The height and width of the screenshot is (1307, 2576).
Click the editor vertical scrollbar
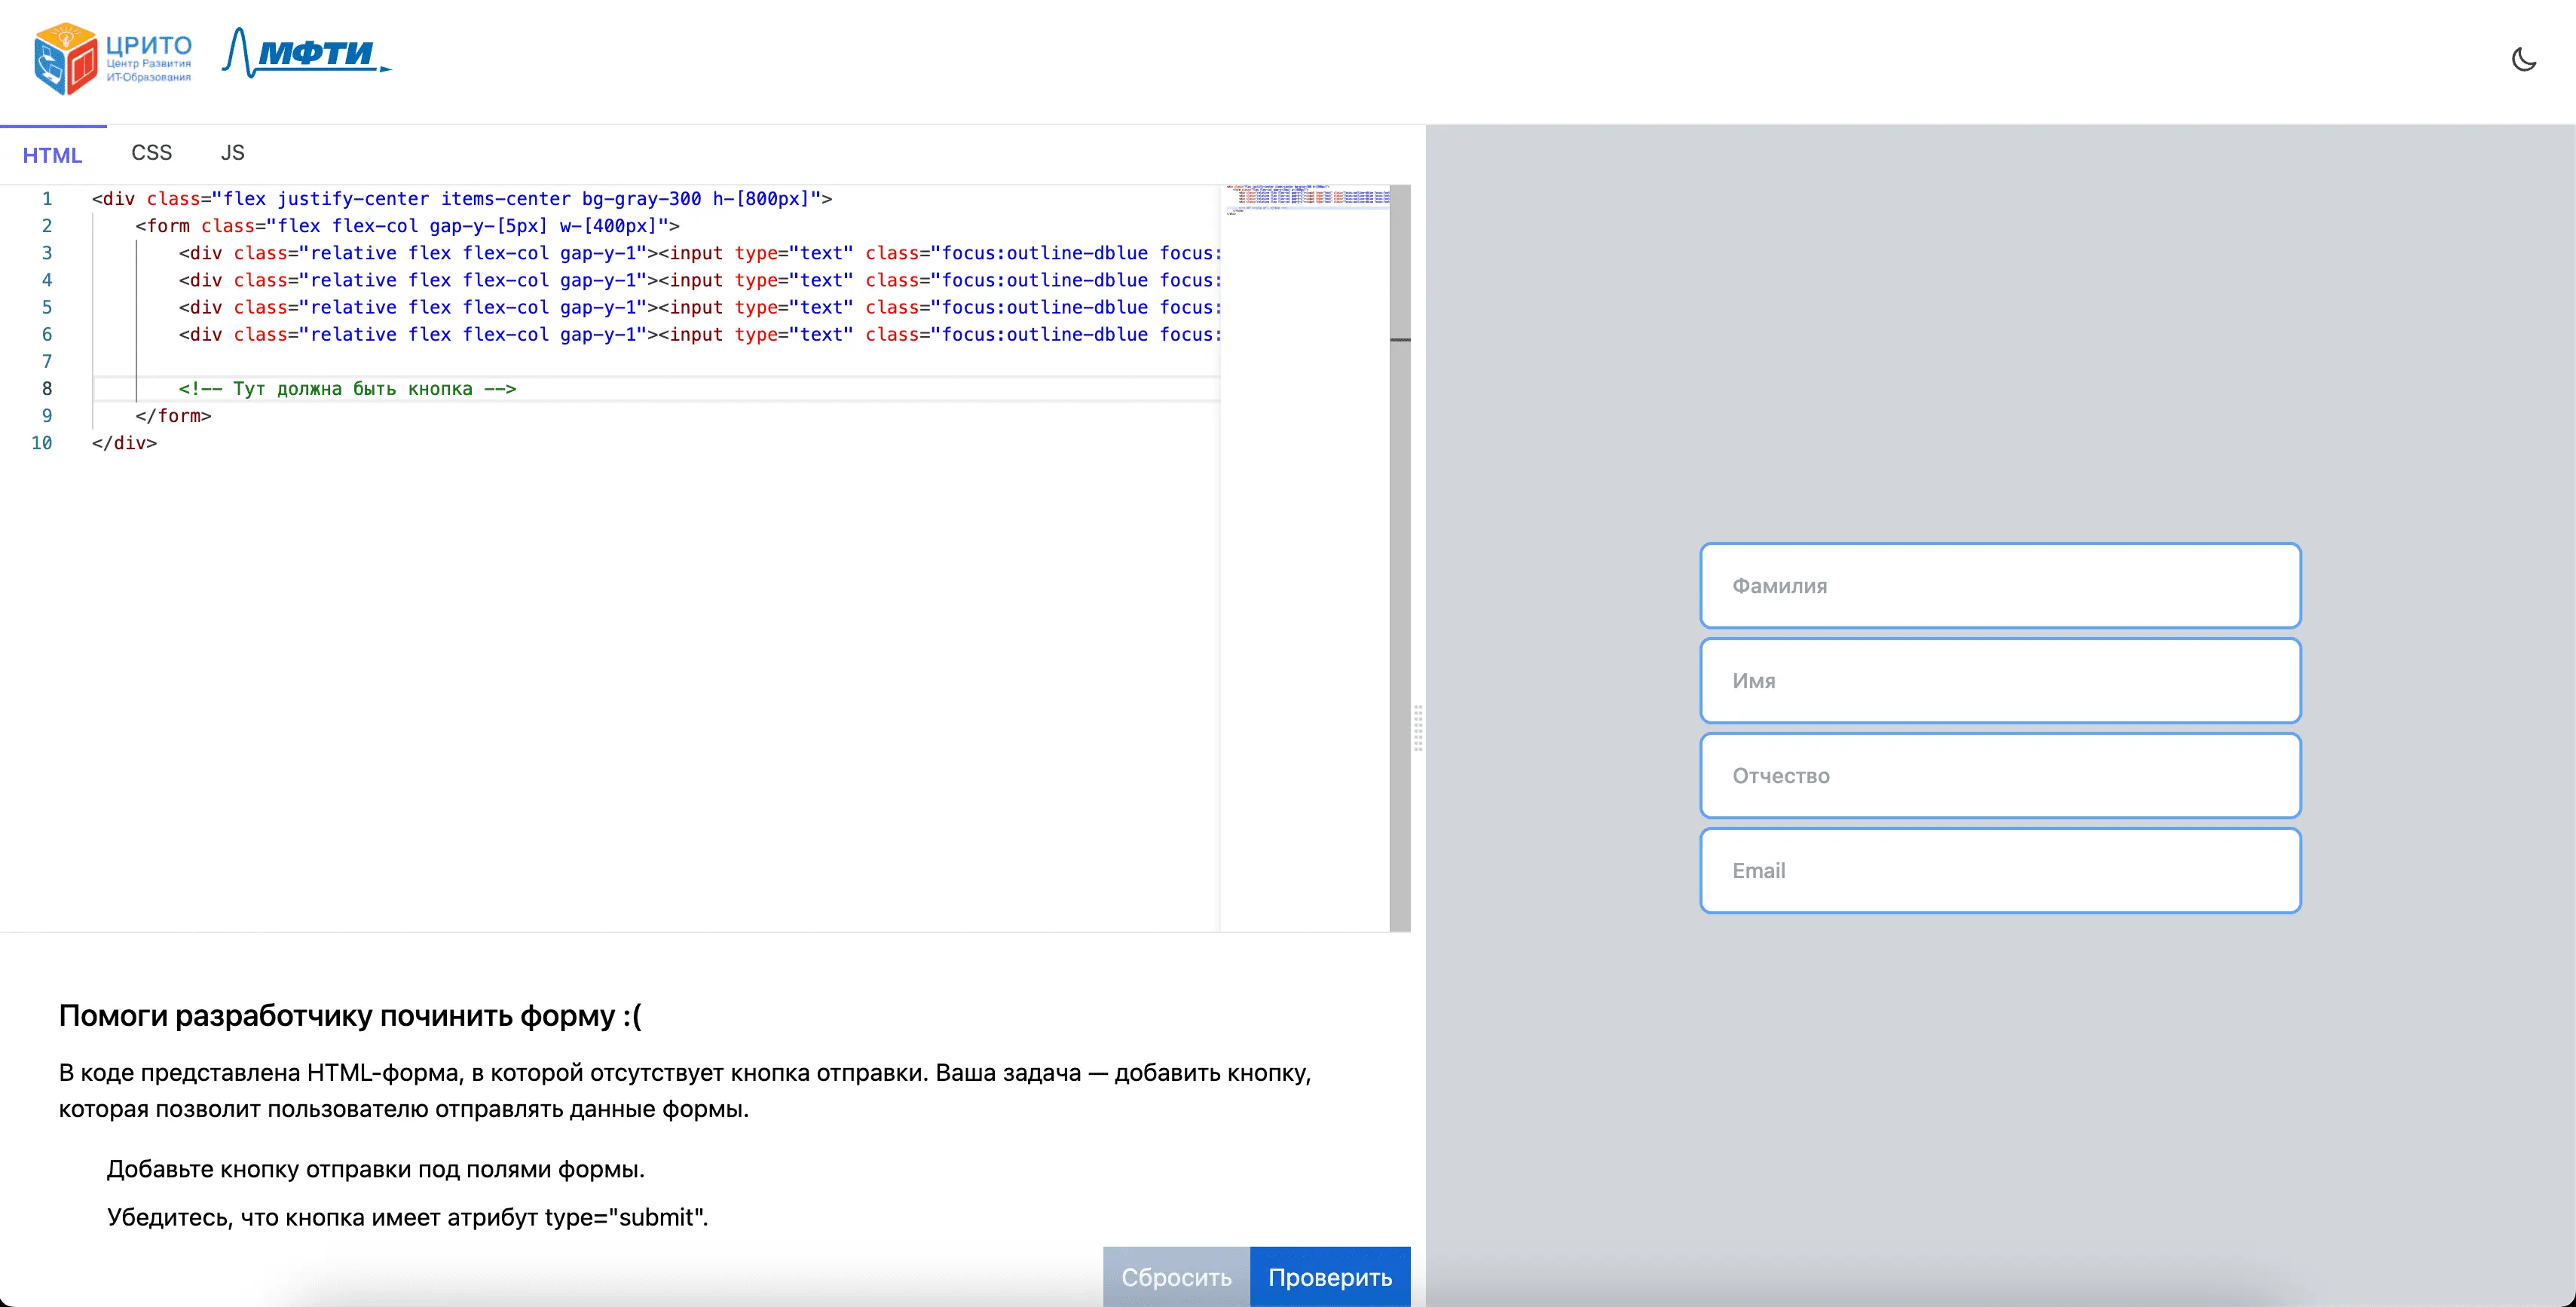1400,600
